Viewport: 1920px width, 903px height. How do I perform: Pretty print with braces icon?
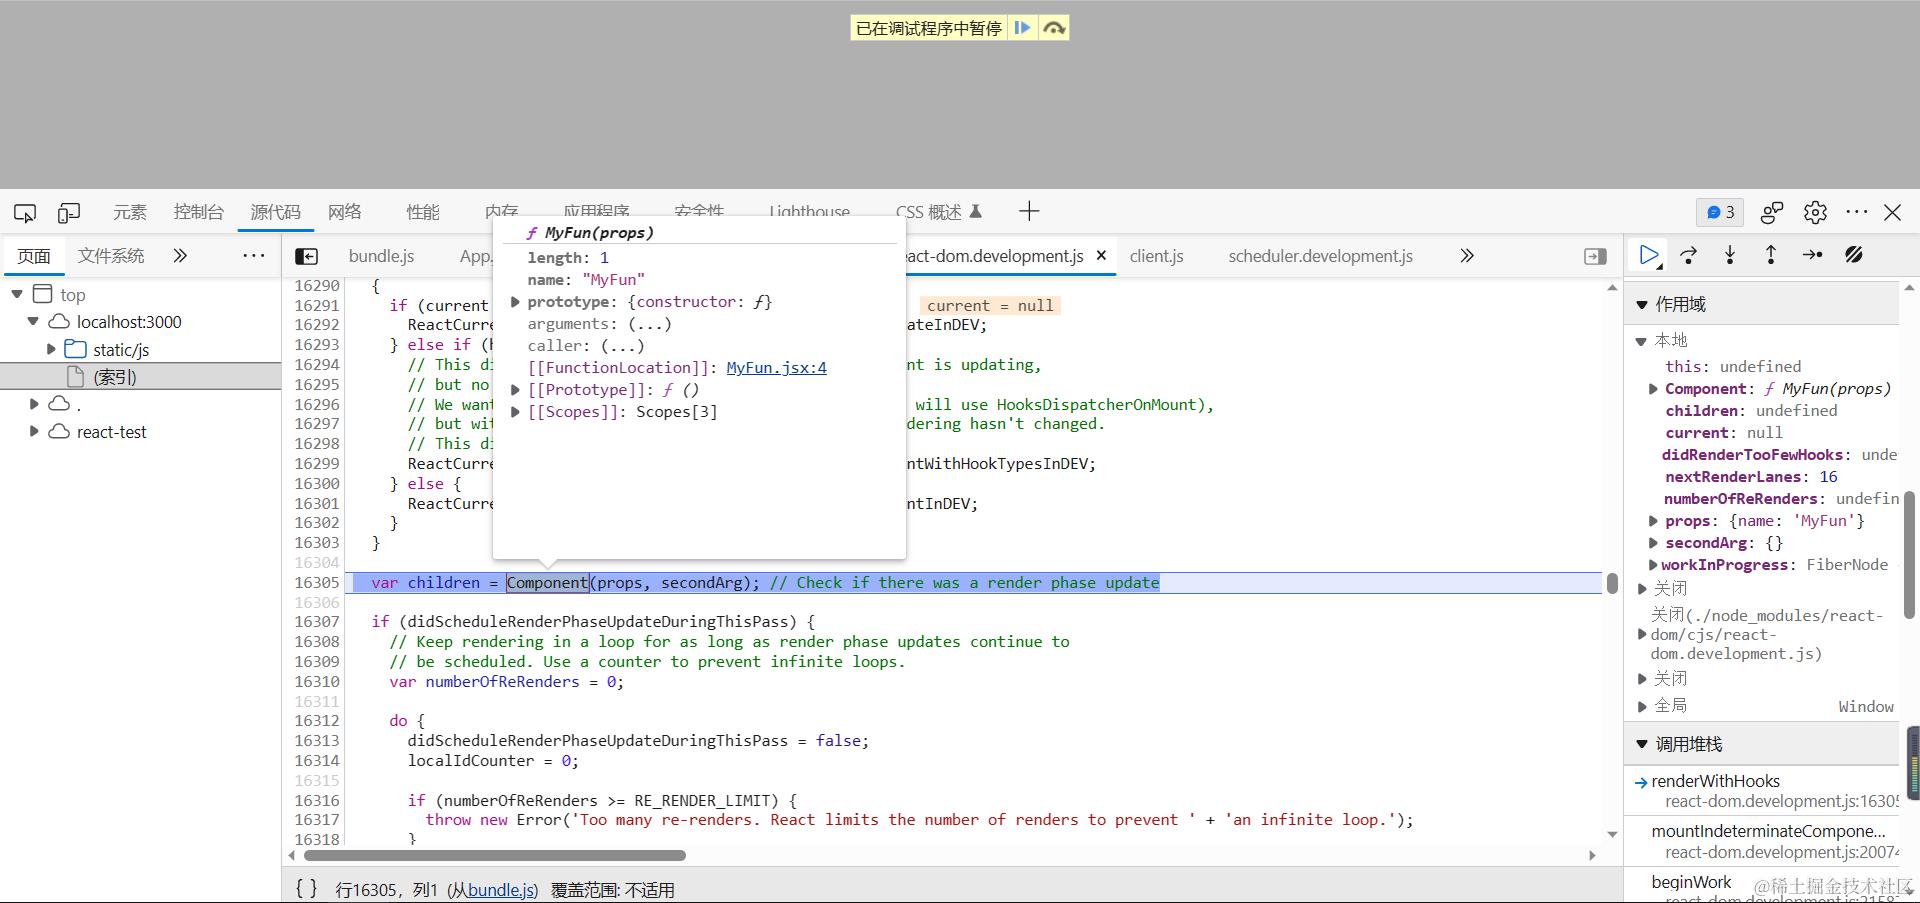tap(307, 888)
